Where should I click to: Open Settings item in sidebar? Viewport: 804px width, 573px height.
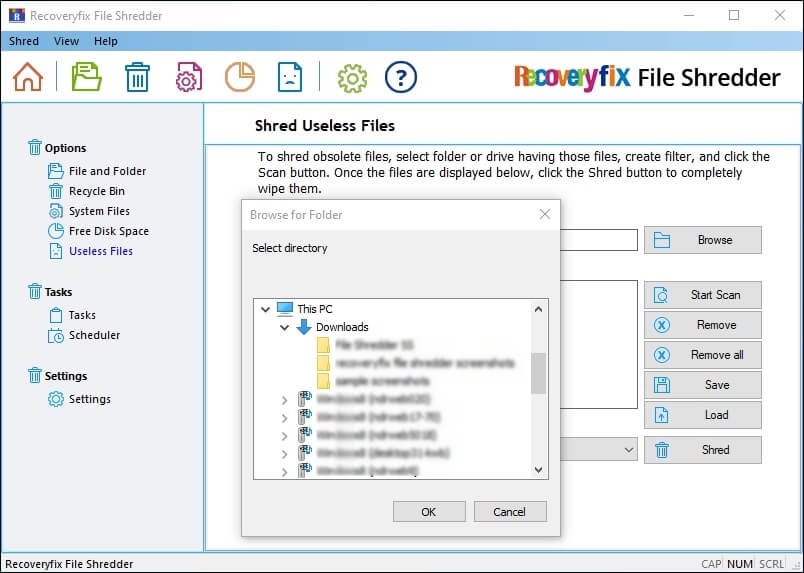(x=79, y=399)
